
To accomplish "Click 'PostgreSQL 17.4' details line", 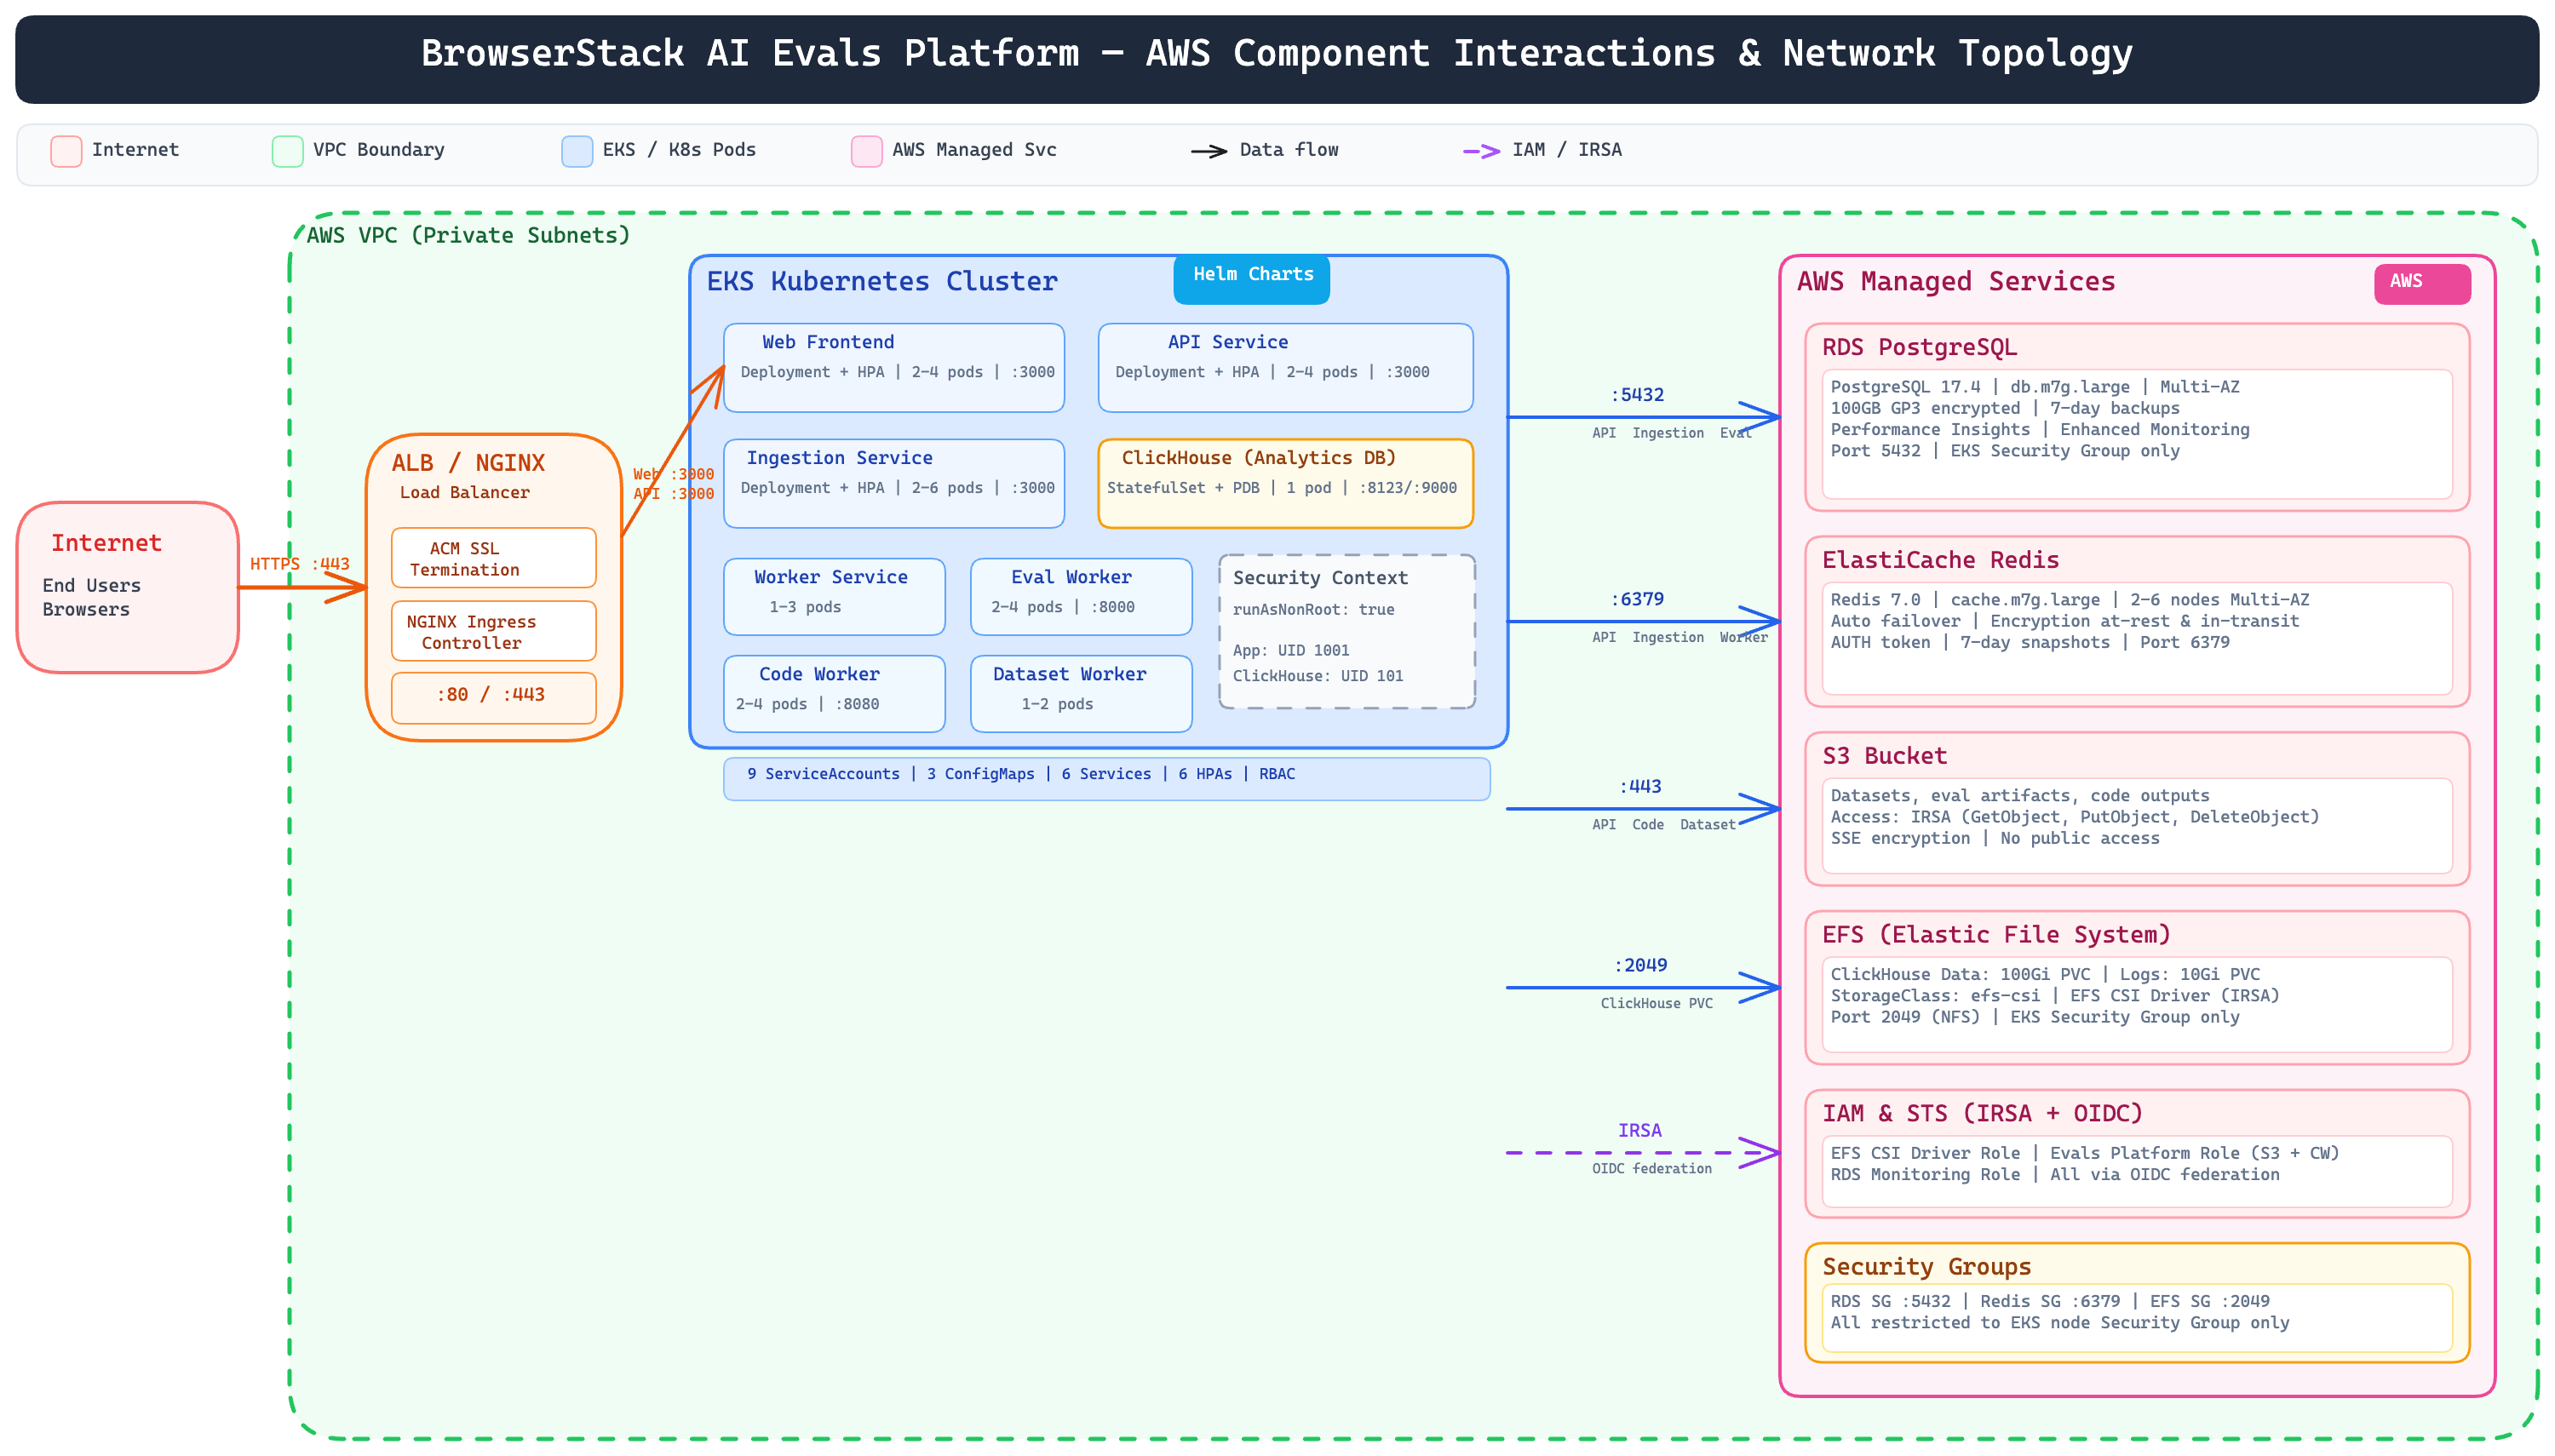I will [2034, 387].
